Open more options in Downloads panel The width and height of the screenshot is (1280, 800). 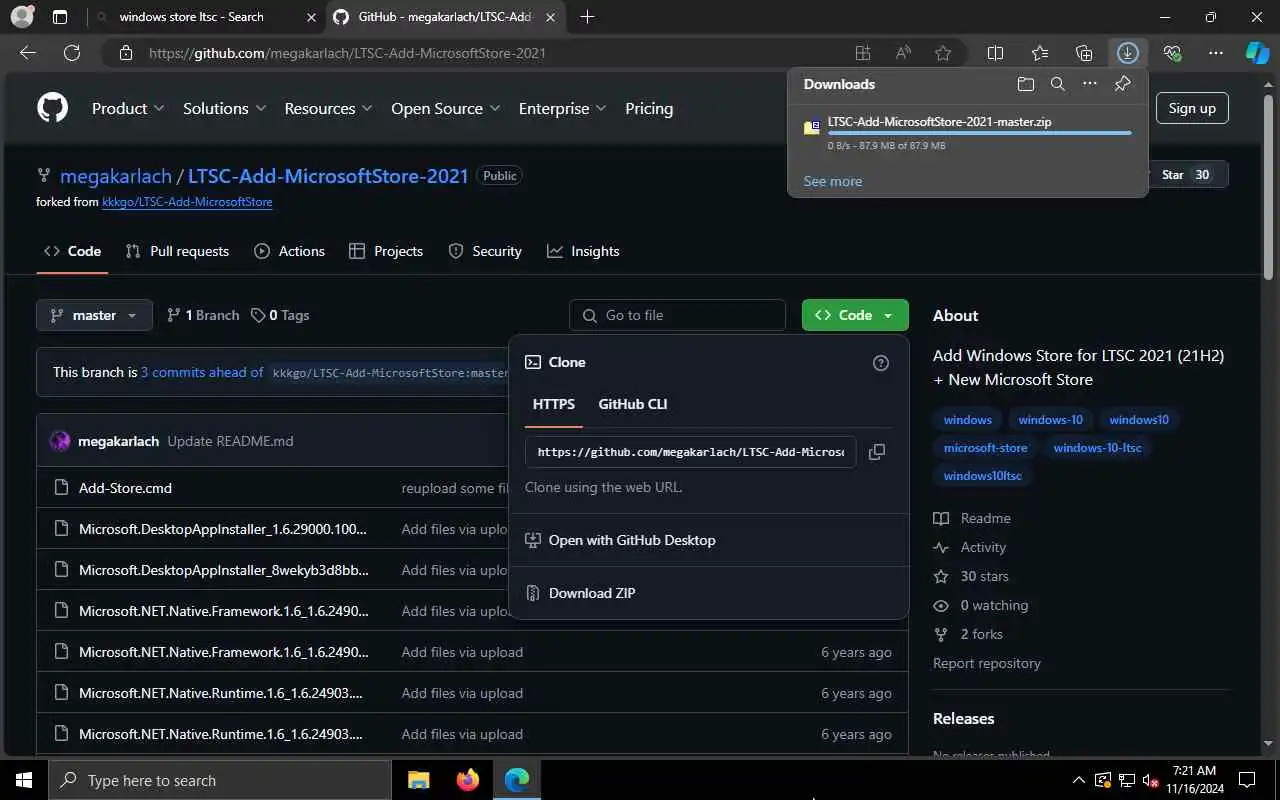tap(1090, 84)
